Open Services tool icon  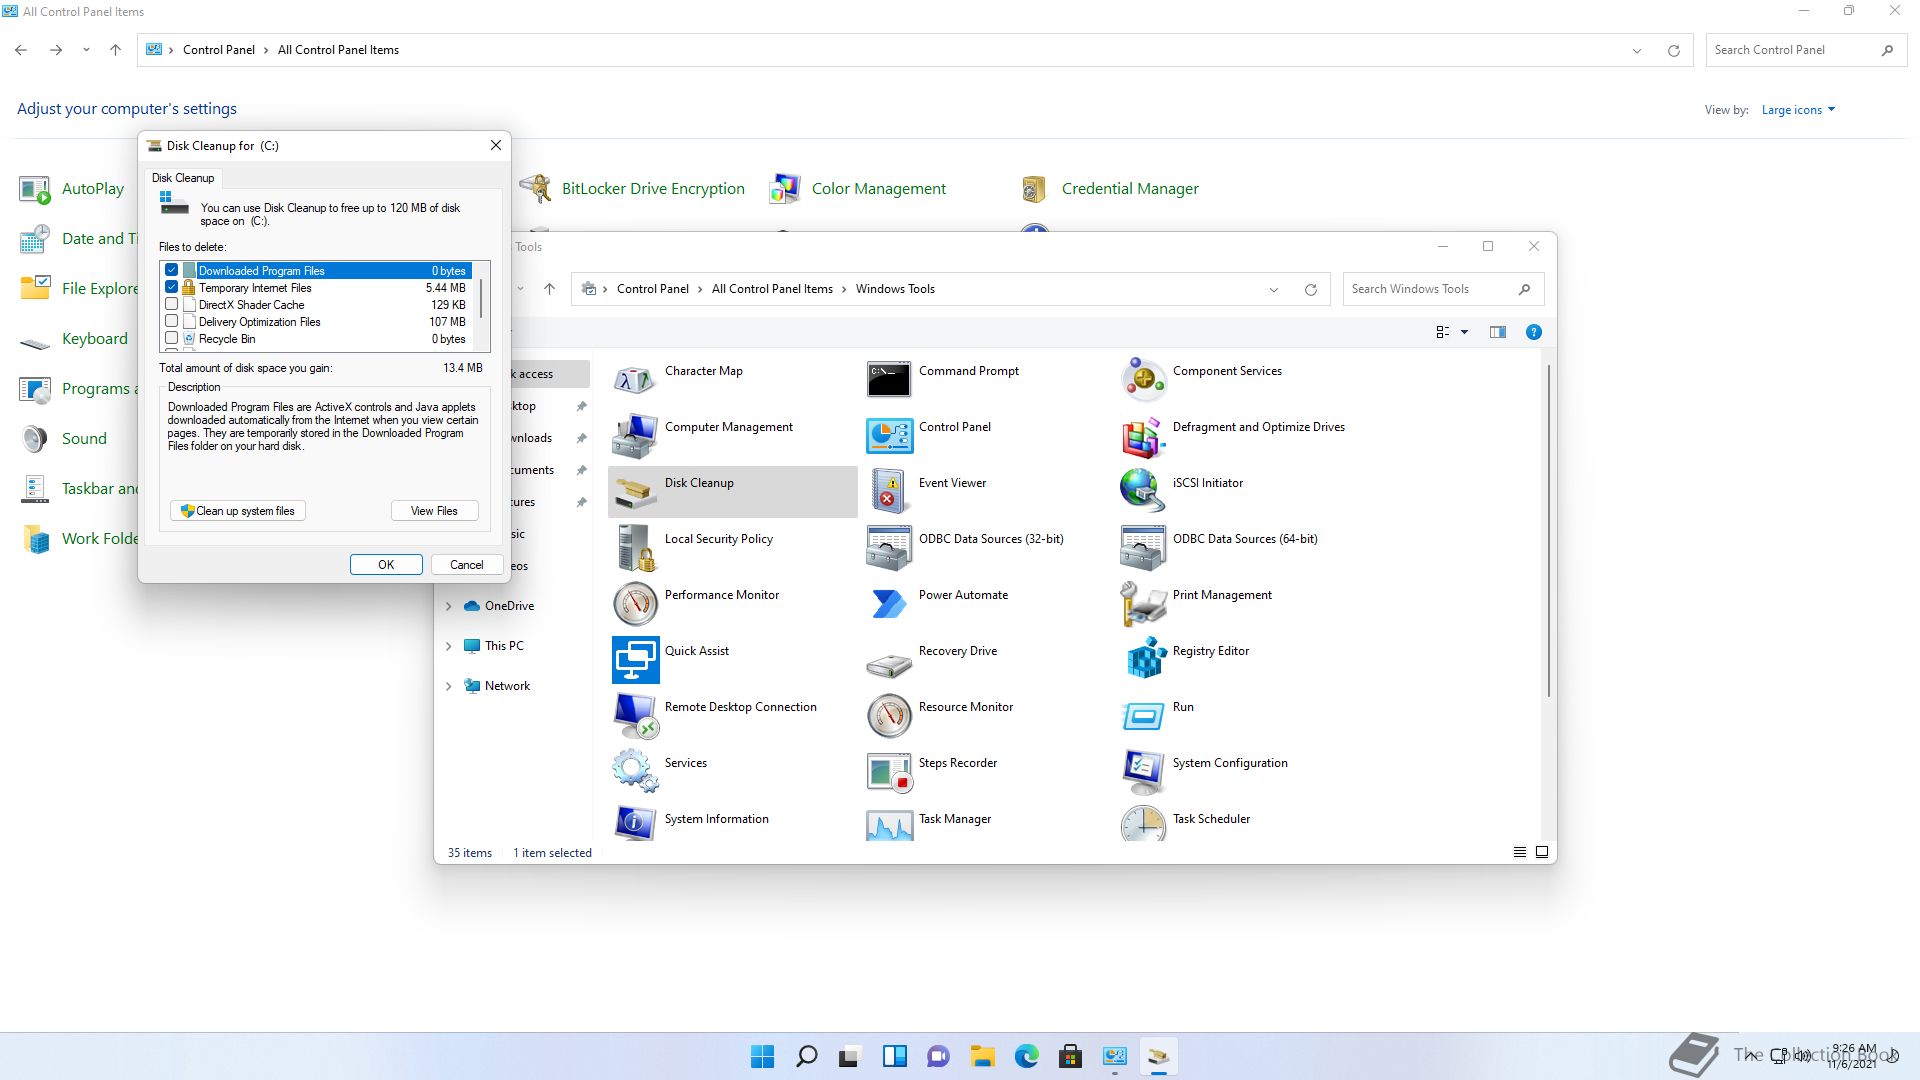(635, 772)
